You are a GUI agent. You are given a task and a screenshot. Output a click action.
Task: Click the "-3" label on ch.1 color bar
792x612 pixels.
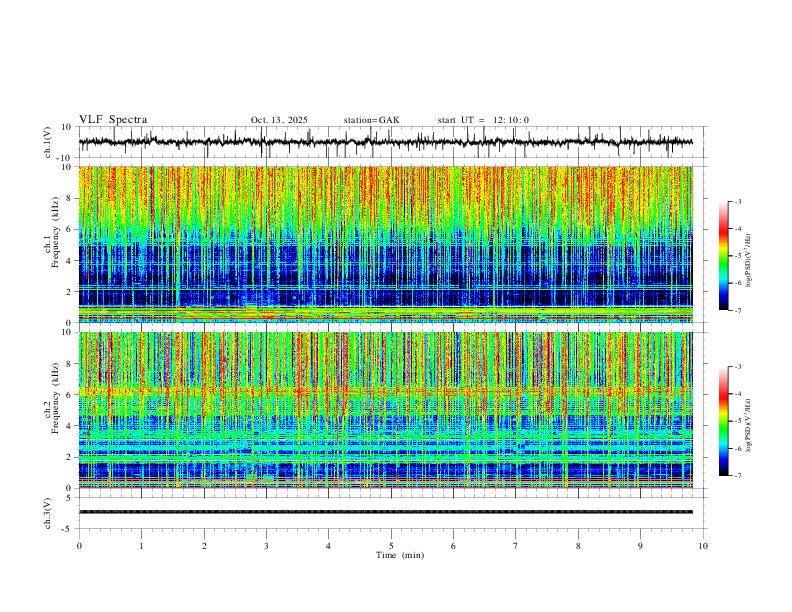point(738,201)
